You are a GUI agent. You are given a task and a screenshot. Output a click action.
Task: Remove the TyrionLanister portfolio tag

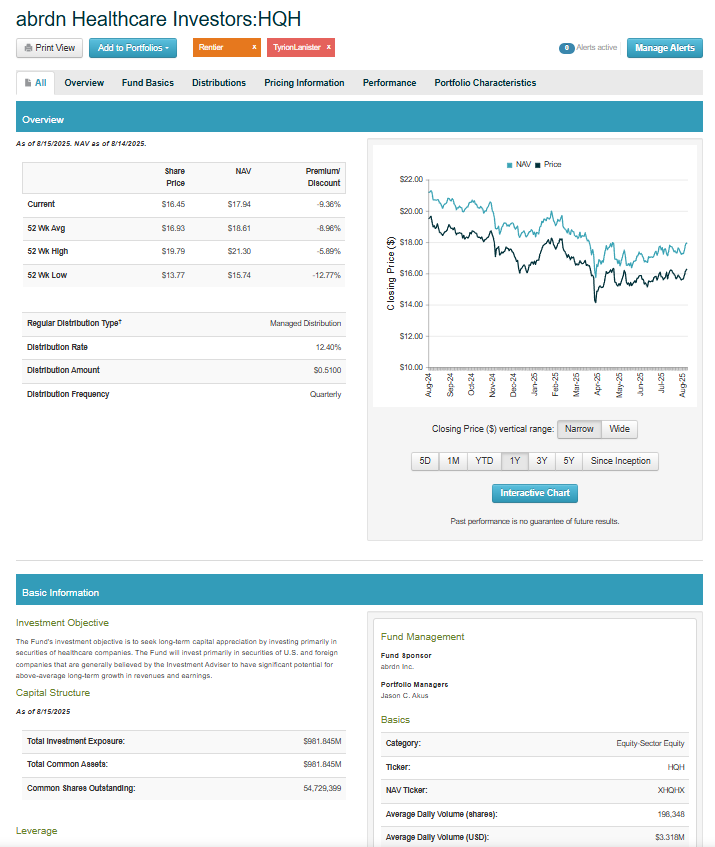[x=328, y=47]
